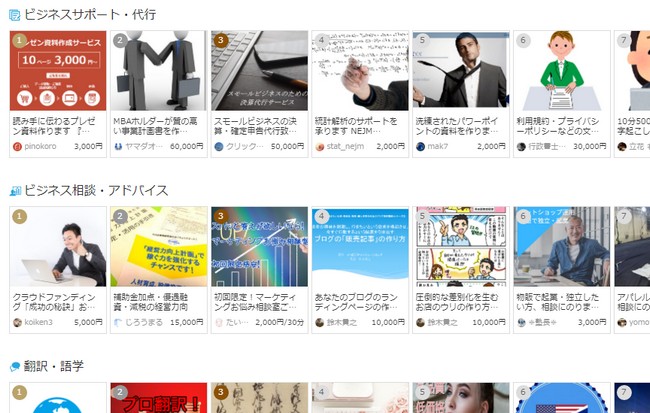Click stat_nejm's seller avatar icon
Viewport: 650px width, 413px height.
pos(320,146)
